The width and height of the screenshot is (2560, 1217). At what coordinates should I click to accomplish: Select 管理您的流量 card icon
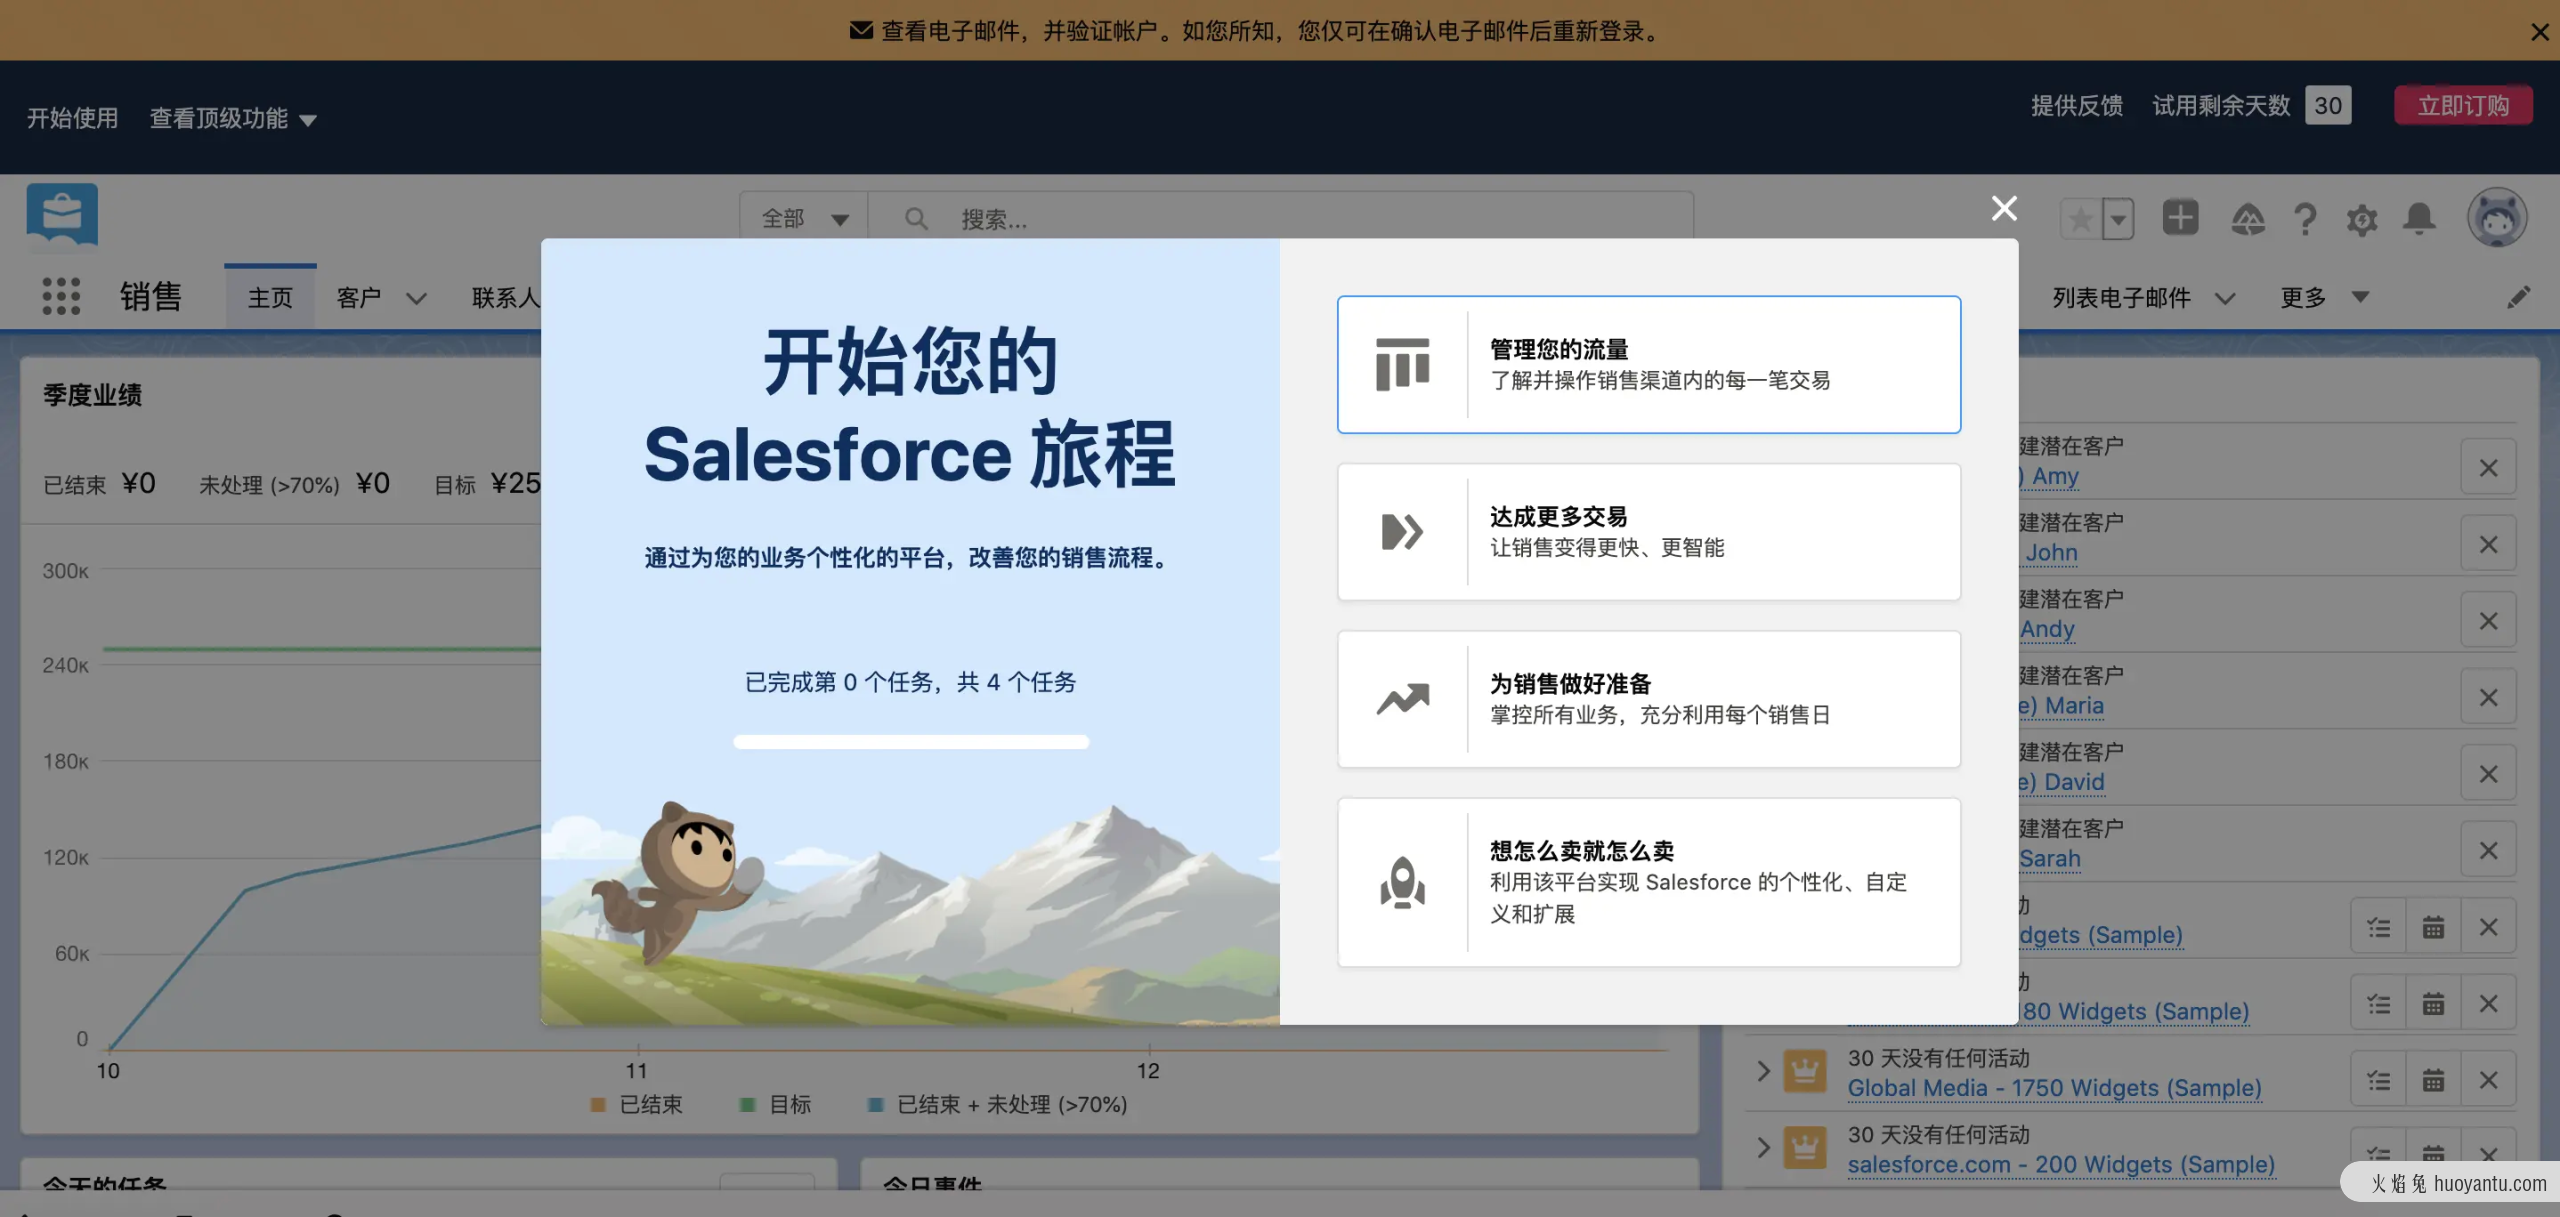tap(1402, 364)
